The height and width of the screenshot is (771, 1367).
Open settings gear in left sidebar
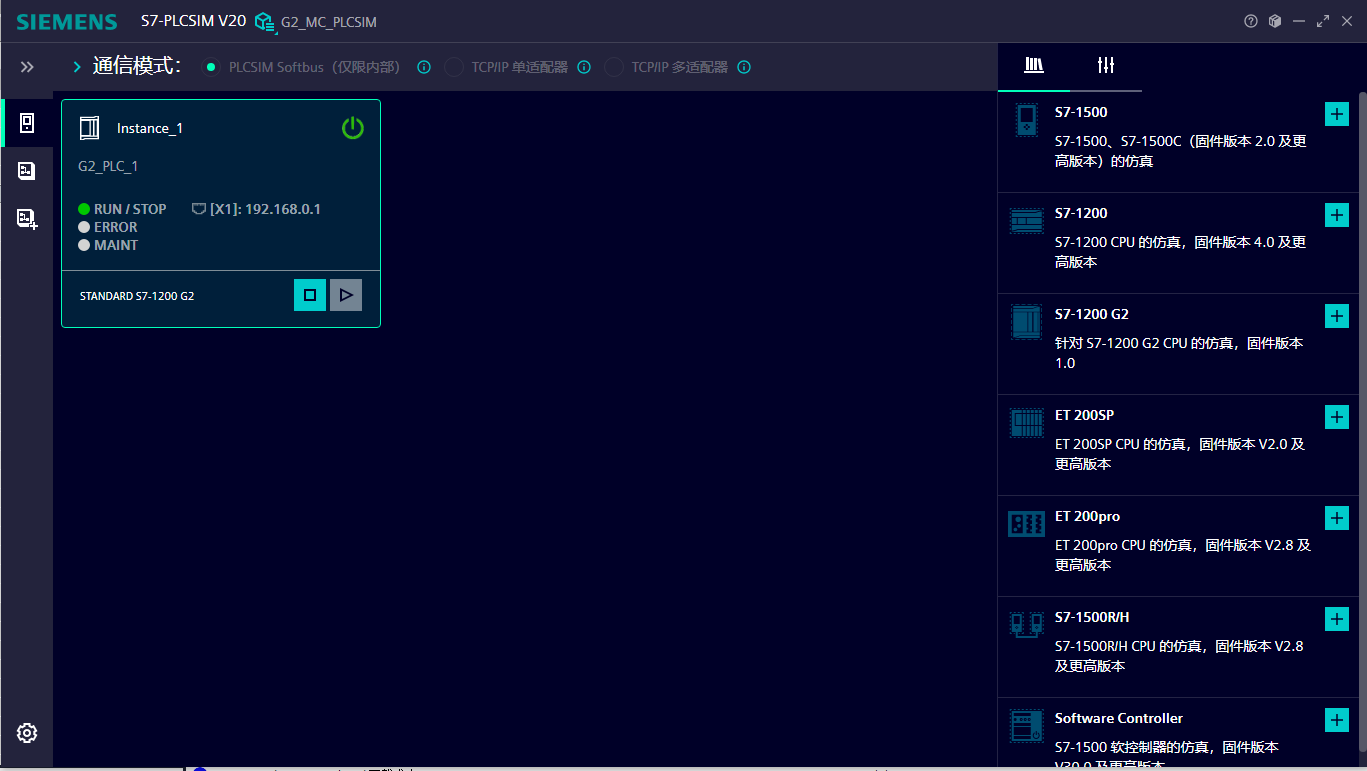(x=27, y=733)
